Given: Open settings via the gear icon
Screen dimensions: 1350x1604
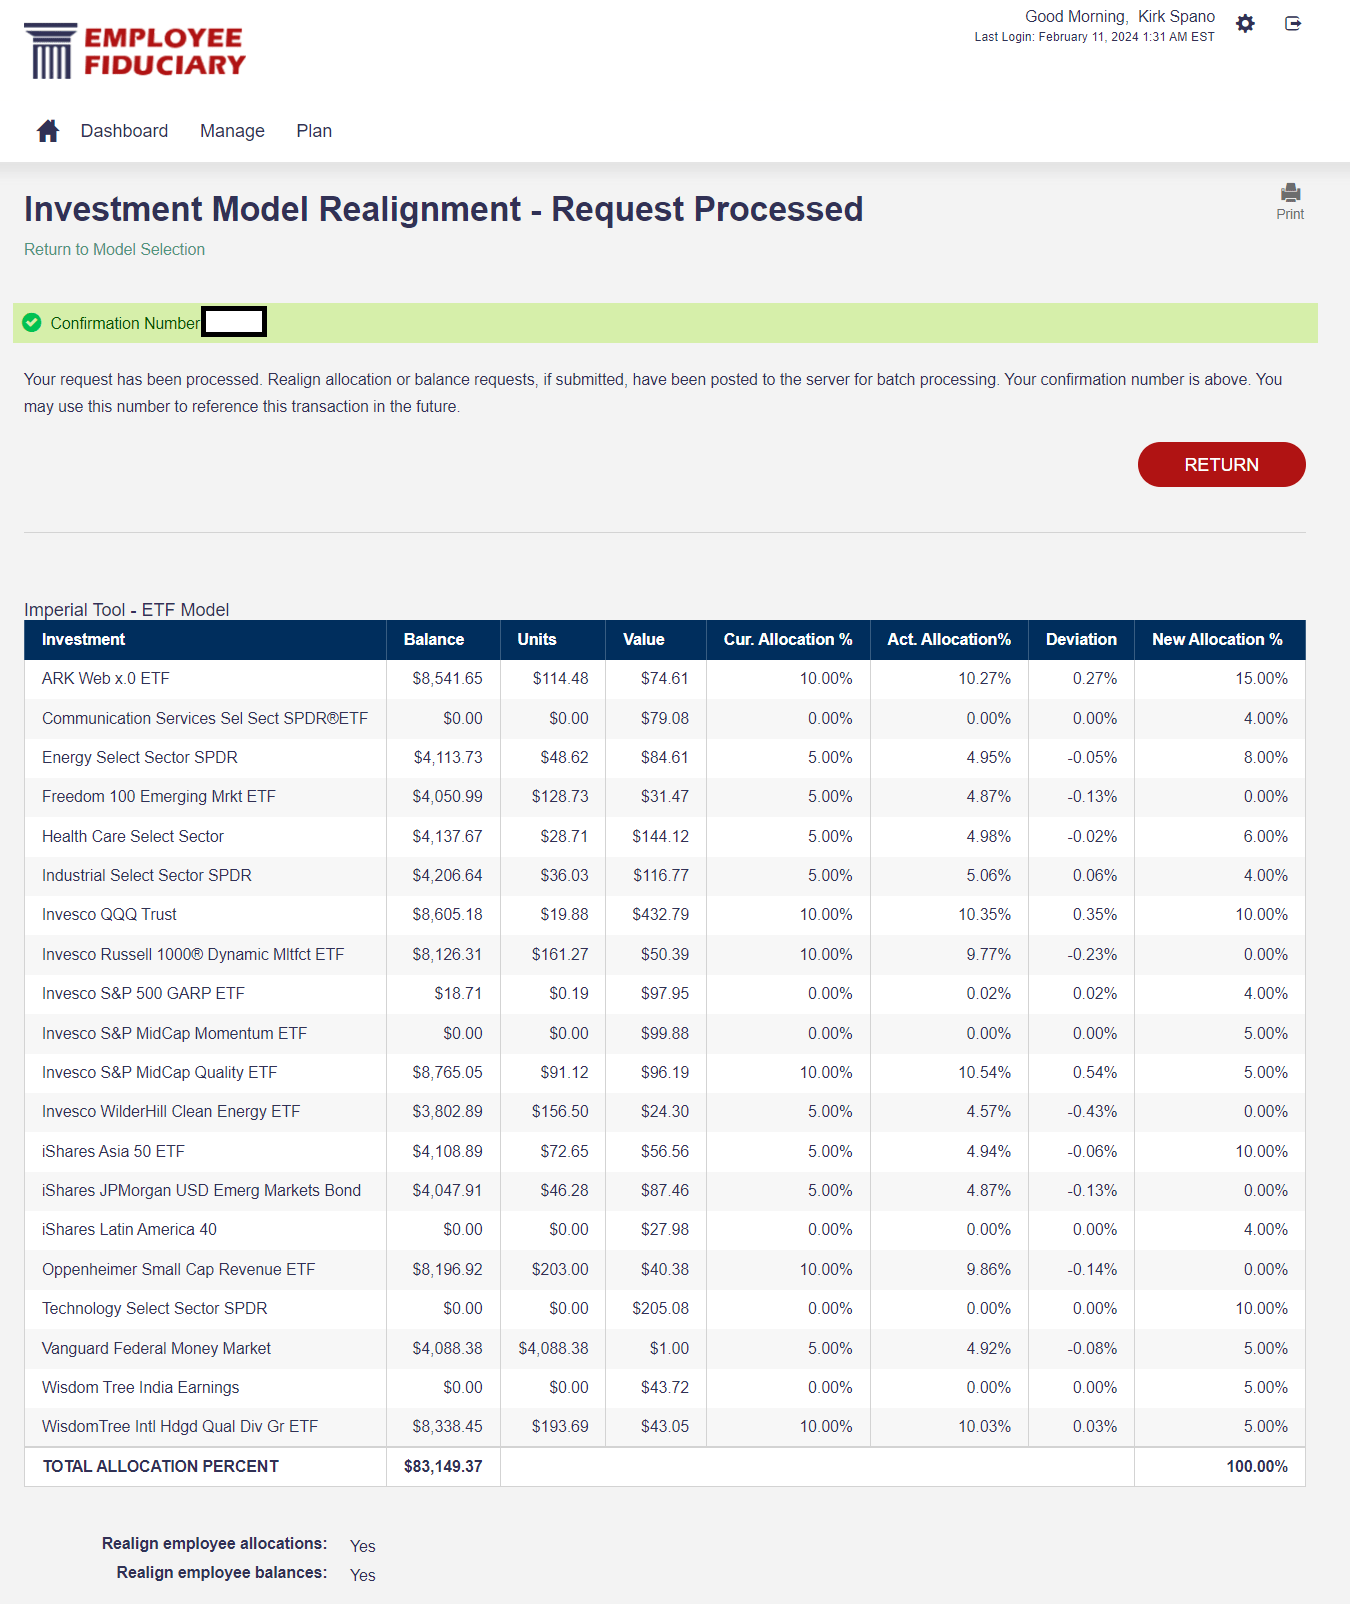Looking at the screenshot, I should [1245, 23].
